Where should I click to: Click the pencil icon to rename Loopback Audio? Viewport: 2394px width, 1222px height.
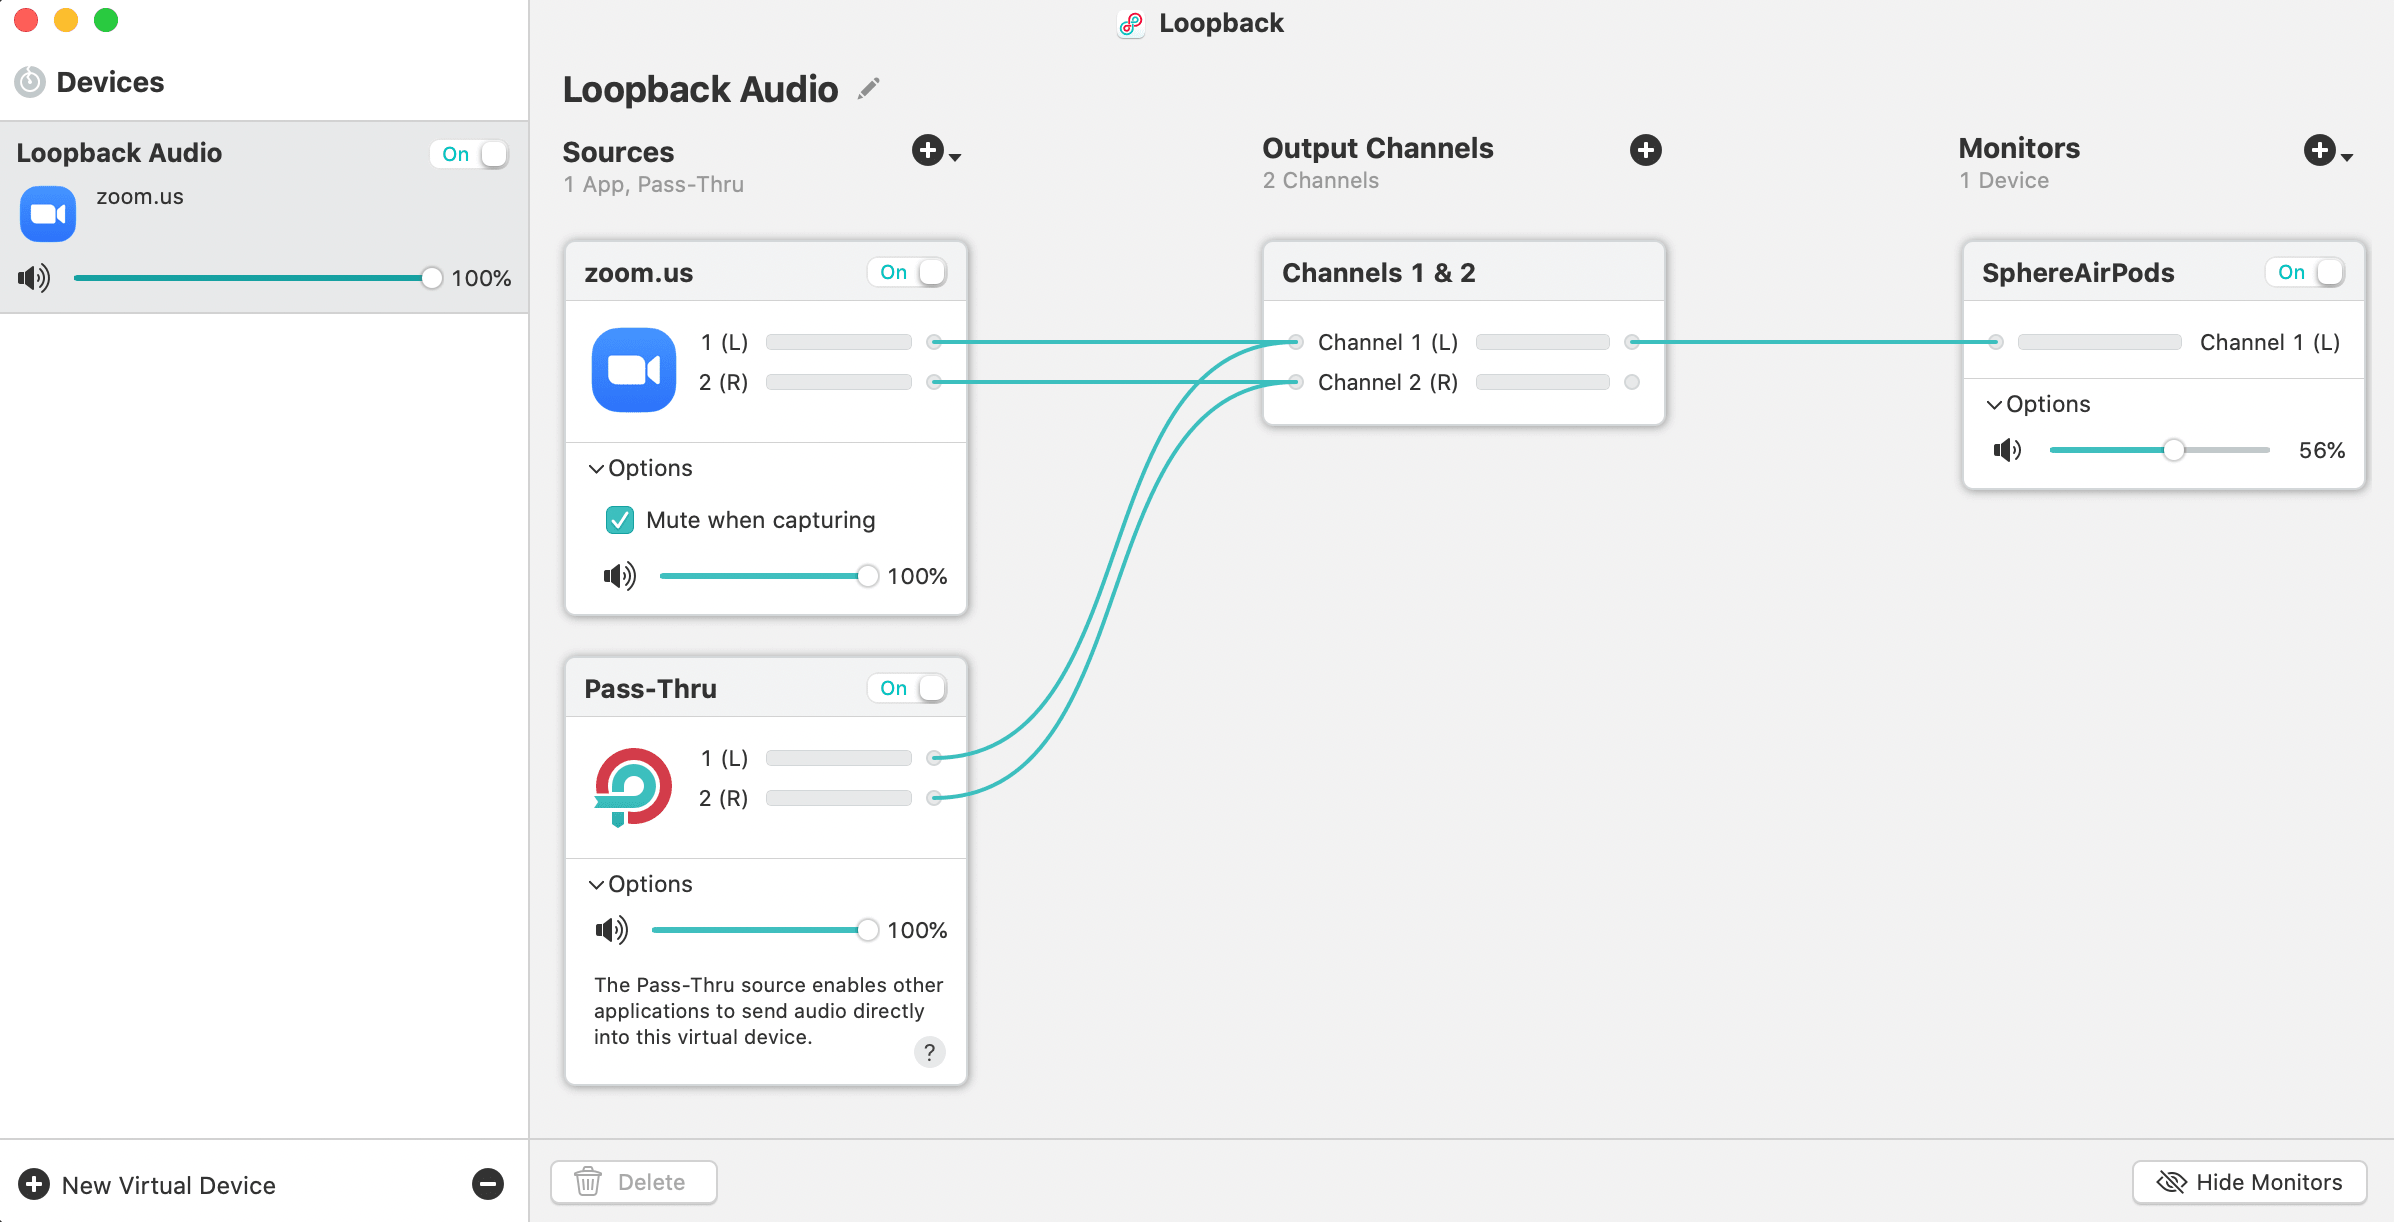pos(869,89)
